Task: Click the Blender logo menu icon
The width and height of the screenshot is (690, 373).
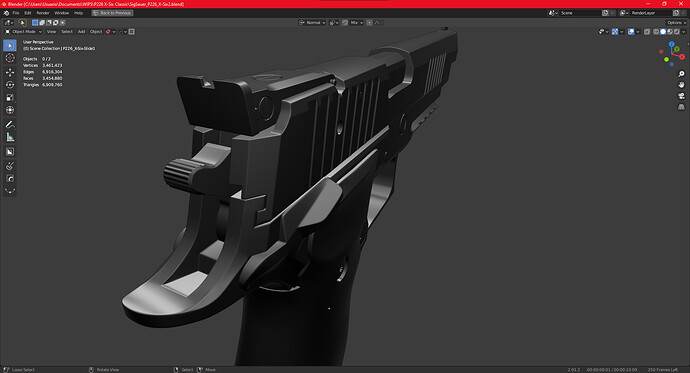Action: [x=6, y=13]
